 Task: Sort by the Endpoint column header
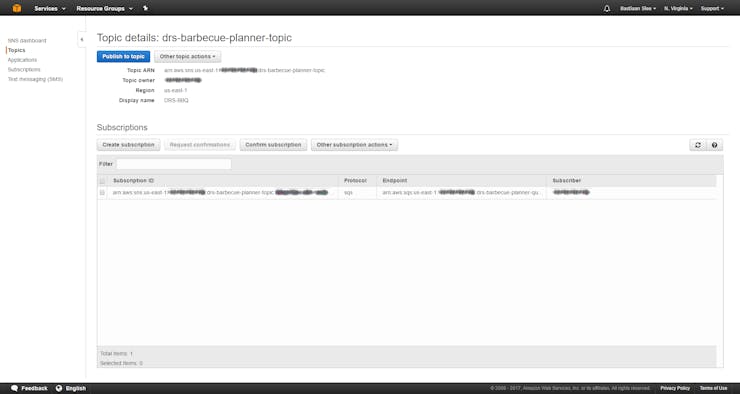pyautogui.click(x=395, y=181)
